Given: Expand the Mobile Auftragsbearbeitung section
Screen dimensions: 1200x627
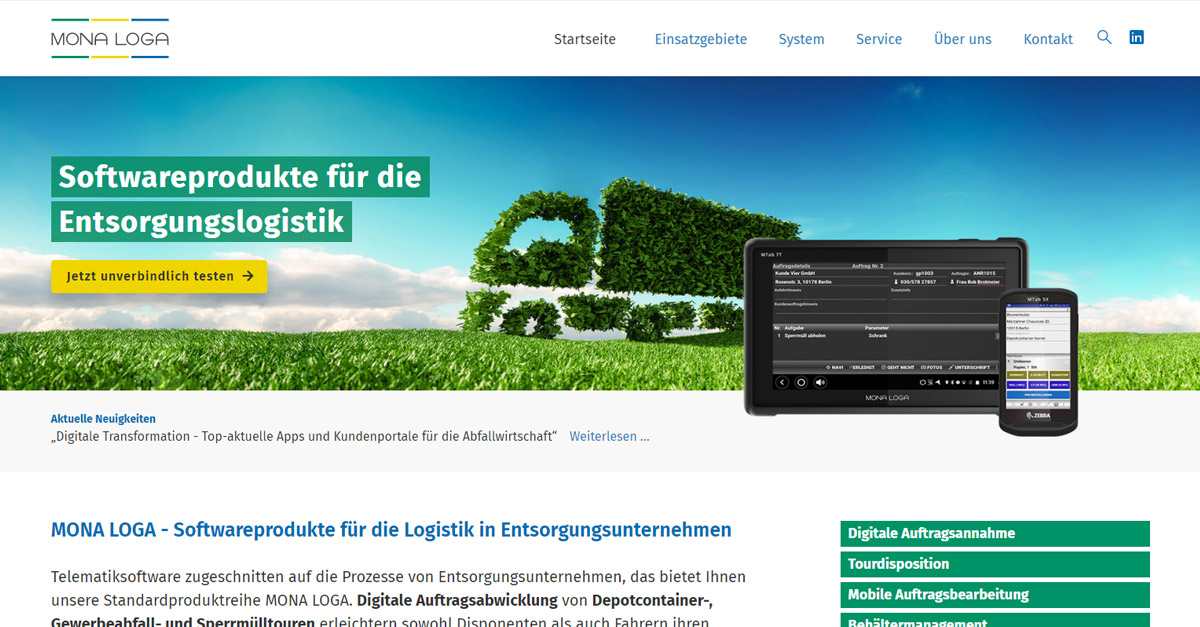Looking at the screenshot, I should click(x=994, y=594).
